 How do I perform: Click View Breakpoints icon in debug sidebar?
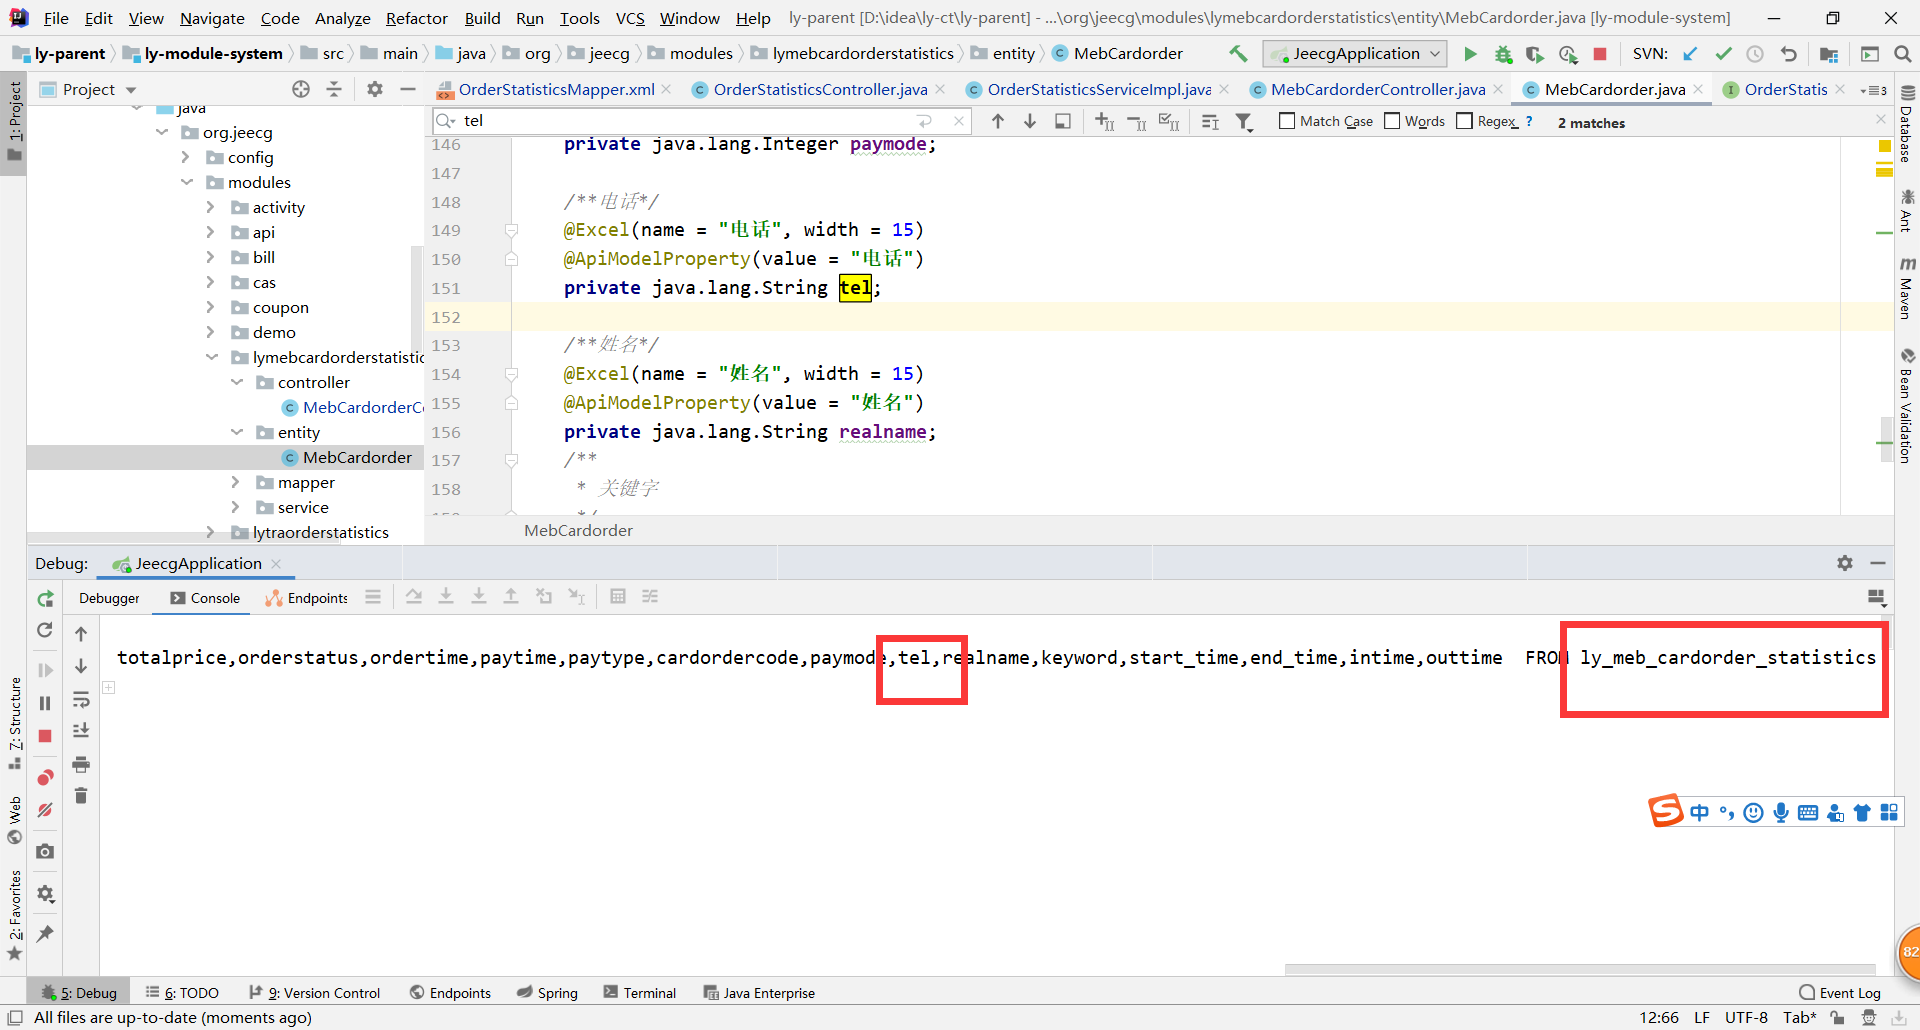pyautogui.click(x=45, y=777)
